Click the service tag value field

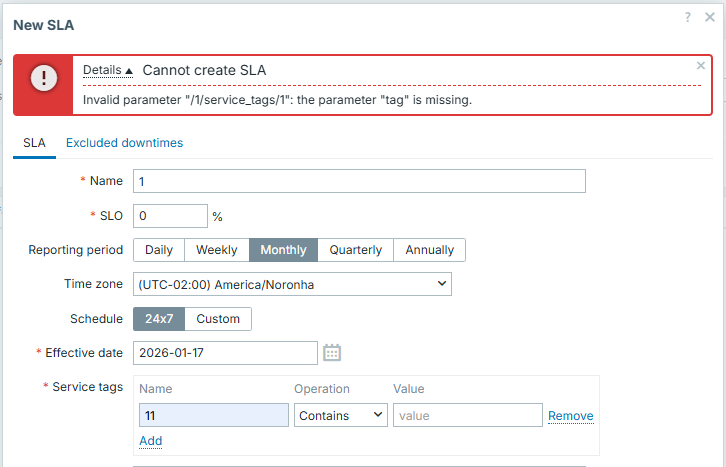click(467, 415)
